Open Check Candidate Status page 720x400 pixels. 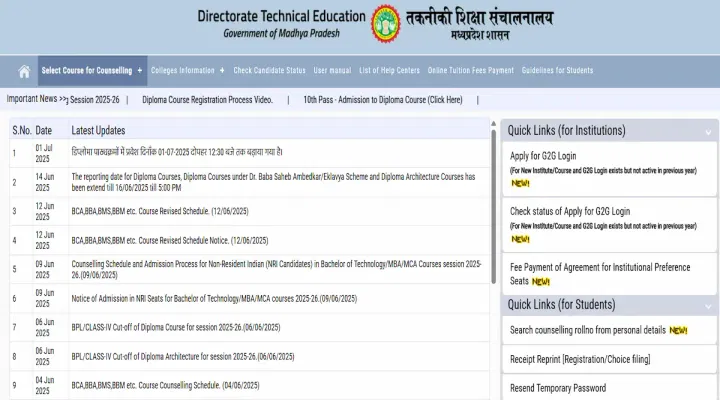(269, 70)
